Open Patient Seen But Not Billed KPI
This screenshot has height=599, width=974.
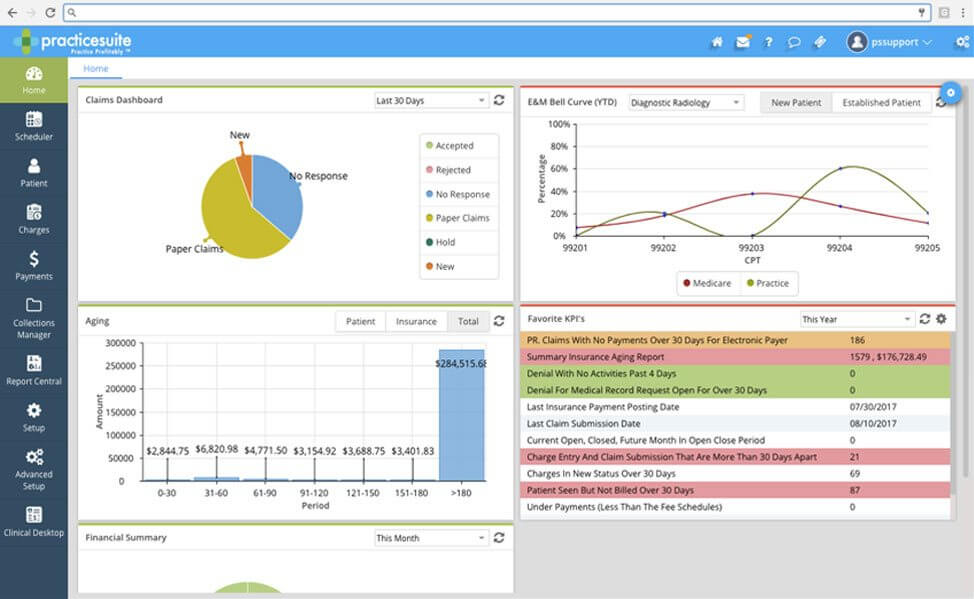[x=735, y=490]
